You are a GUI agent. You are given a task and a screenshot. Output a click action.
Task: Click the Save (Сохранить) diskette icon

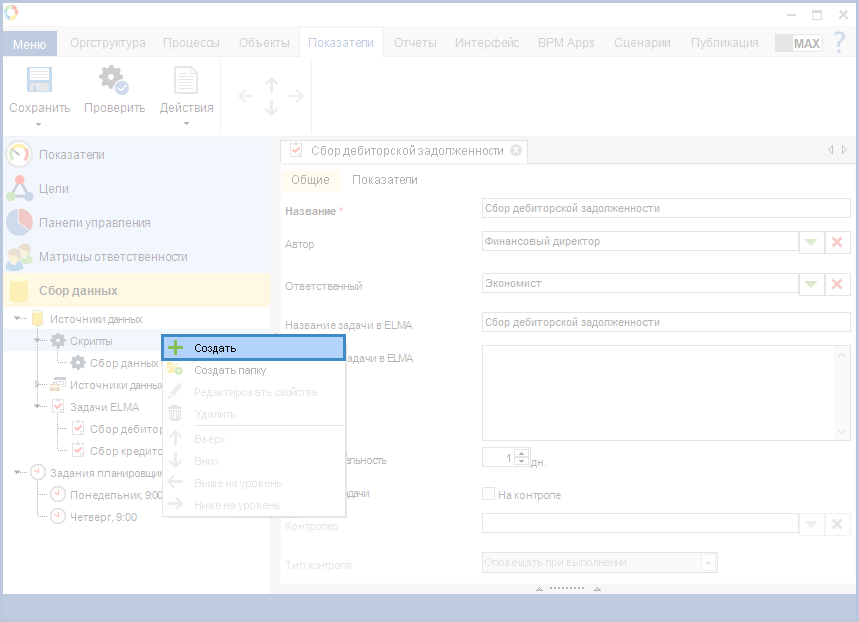[39, 80]
